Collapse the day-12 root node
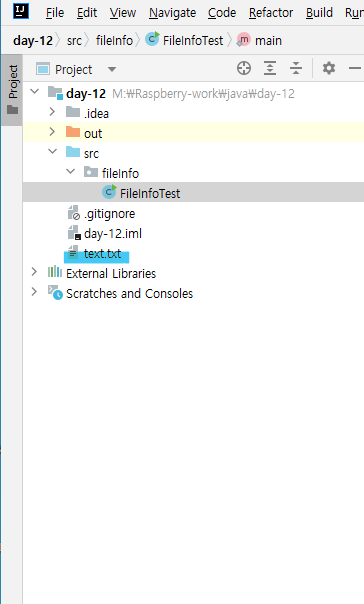This screenshot has height=604, width=364. [x=35, y=92]
